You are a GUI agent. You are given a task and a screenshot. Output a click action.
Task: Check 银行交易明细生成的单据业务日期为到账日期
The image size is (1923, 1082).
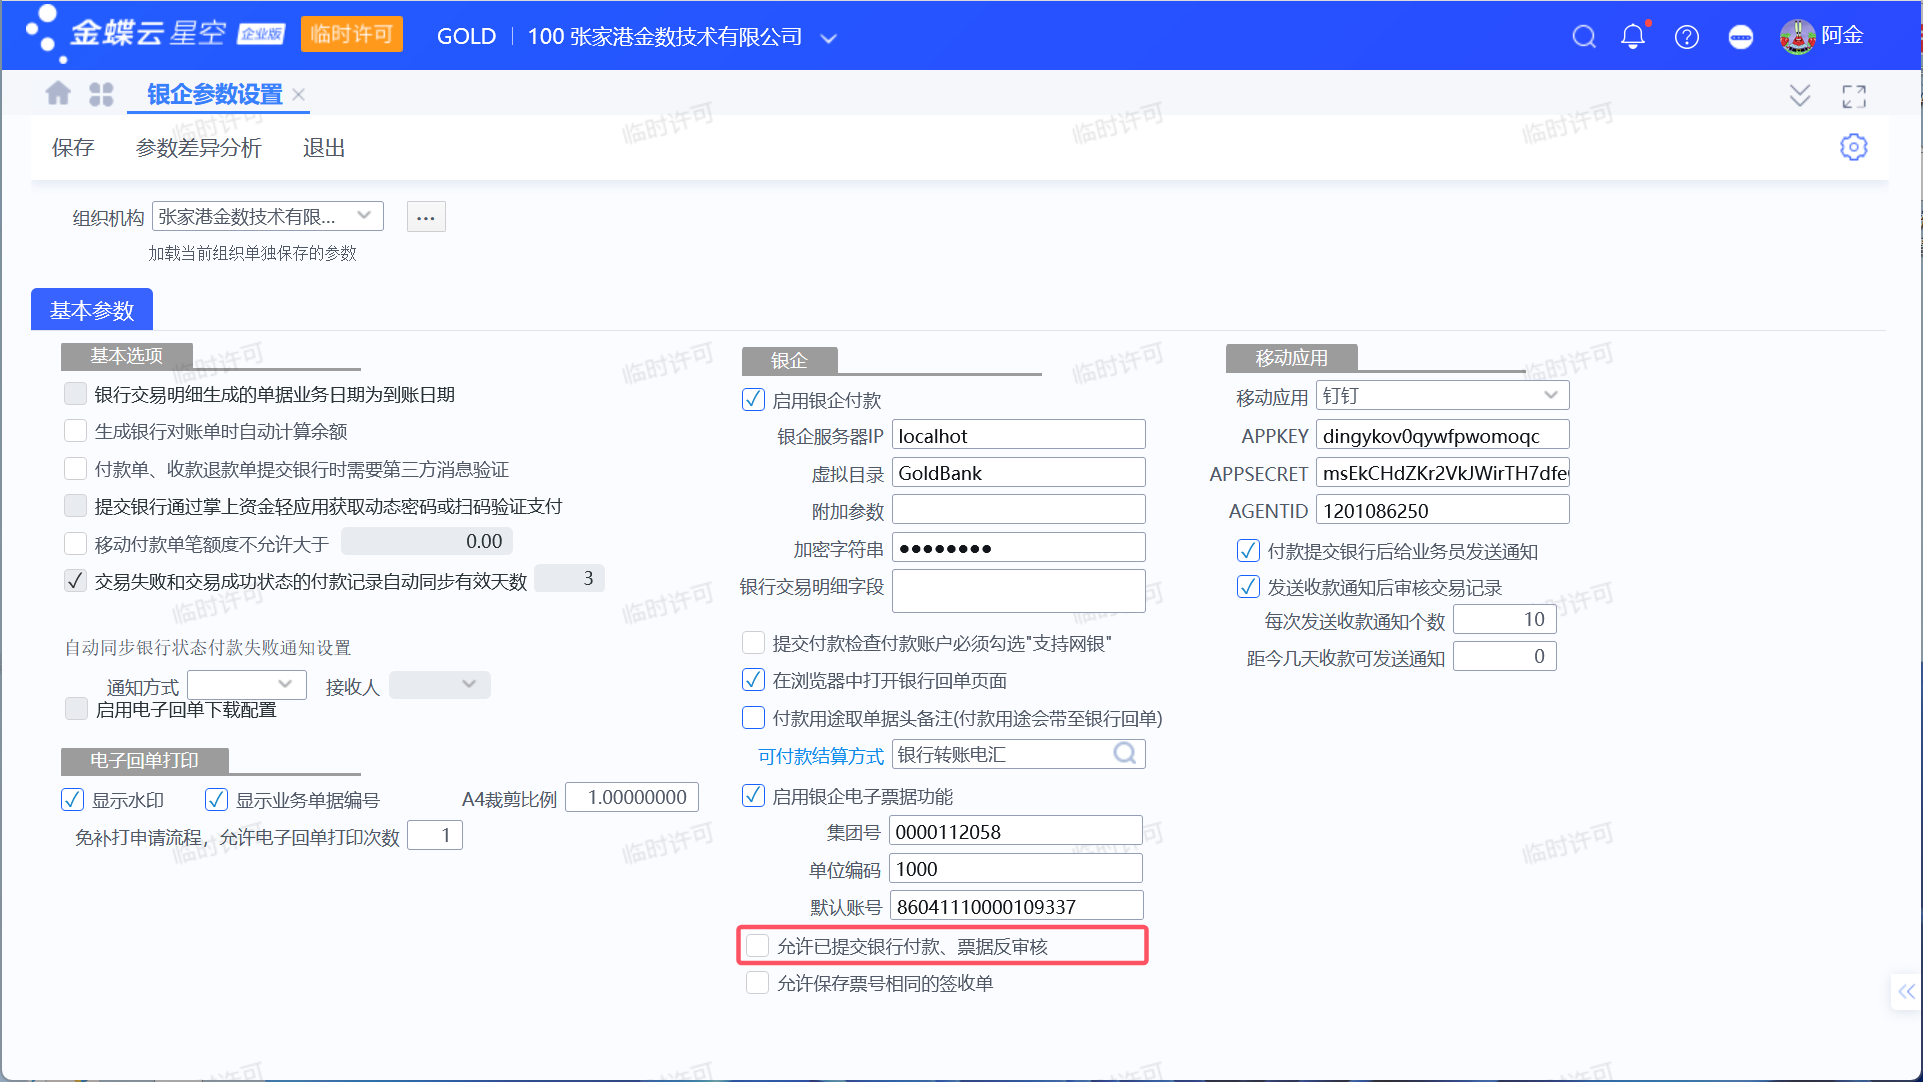(x=75, y=394)
